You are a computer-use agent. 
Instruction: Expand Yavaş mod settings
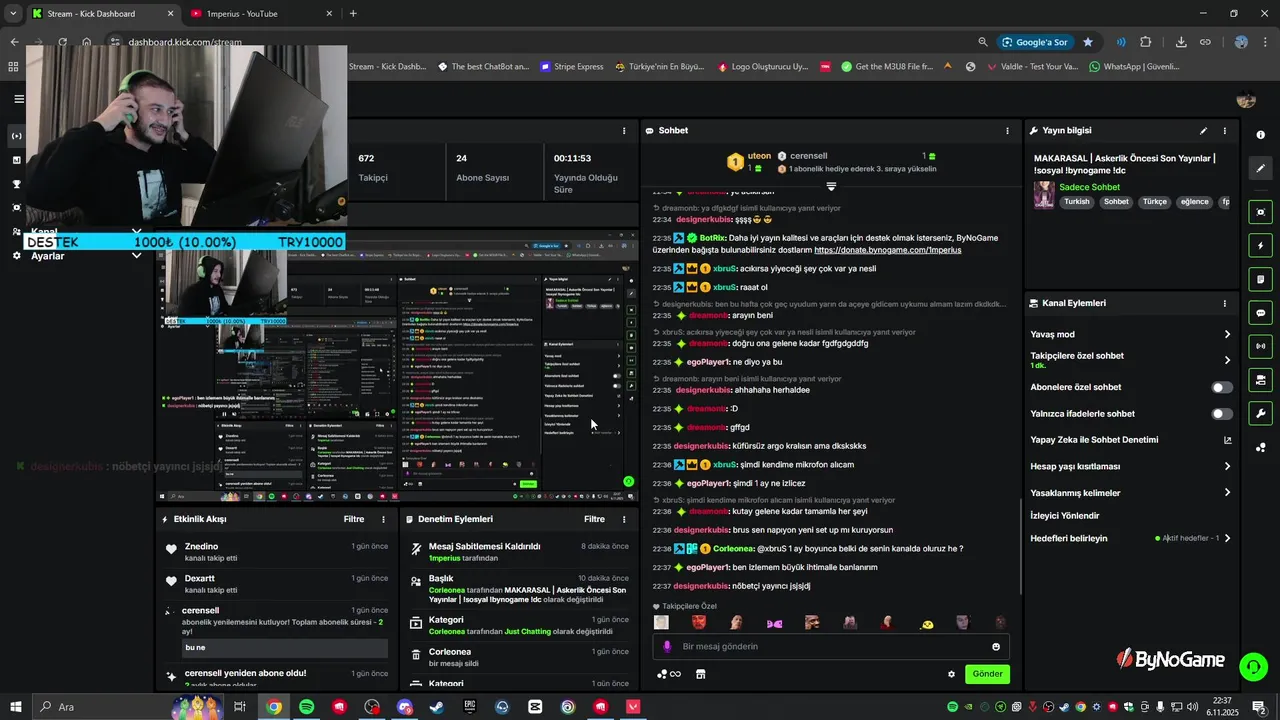(1130, 334)
